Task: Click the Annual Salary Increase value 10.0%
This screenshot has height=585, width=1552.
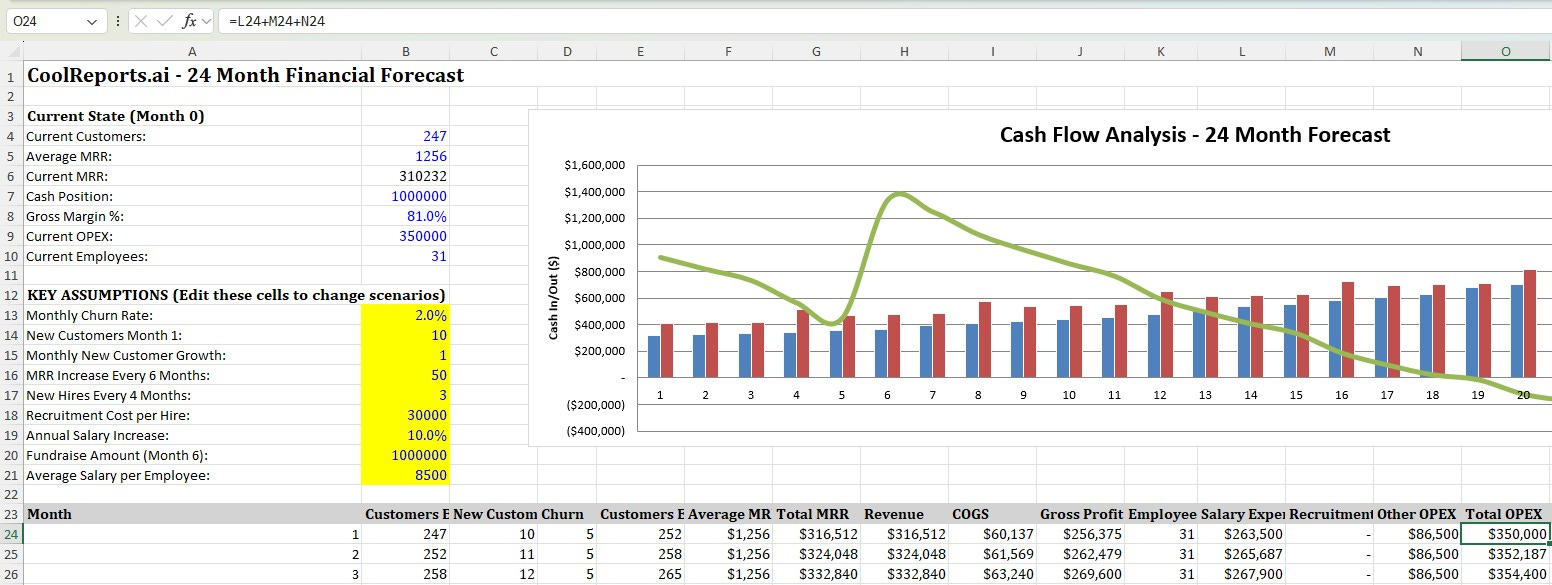Action: (x=405, y=435)
